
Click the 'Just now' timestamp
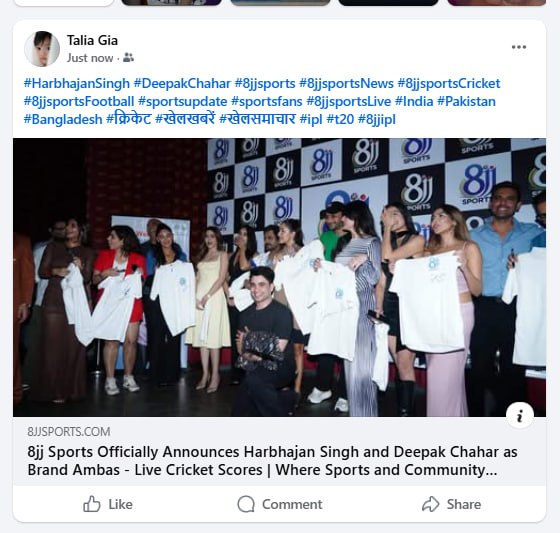pos(90,58)
